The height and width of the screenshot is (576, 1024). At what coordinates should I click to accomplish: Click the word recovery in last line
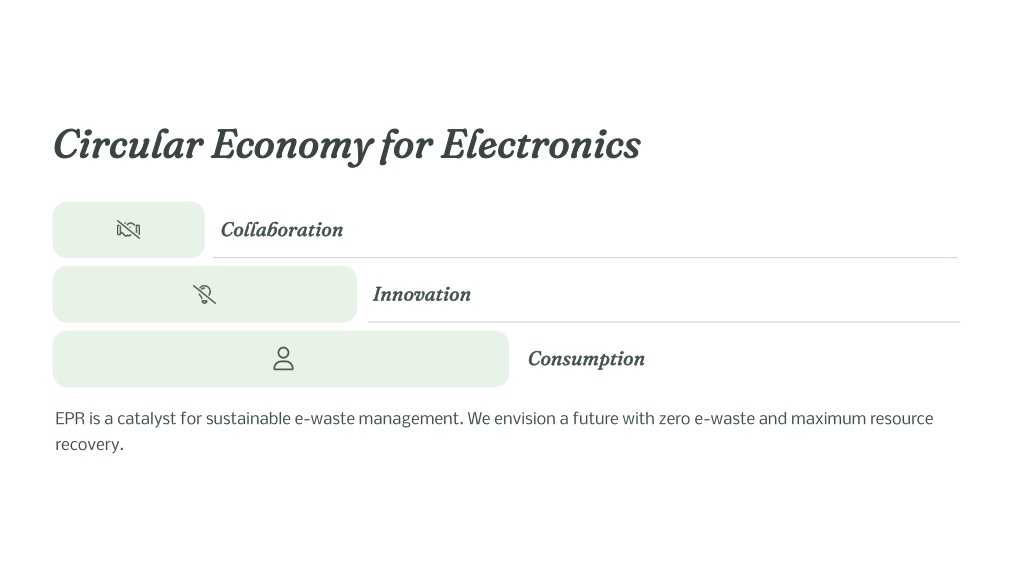(x=88, y=445)
